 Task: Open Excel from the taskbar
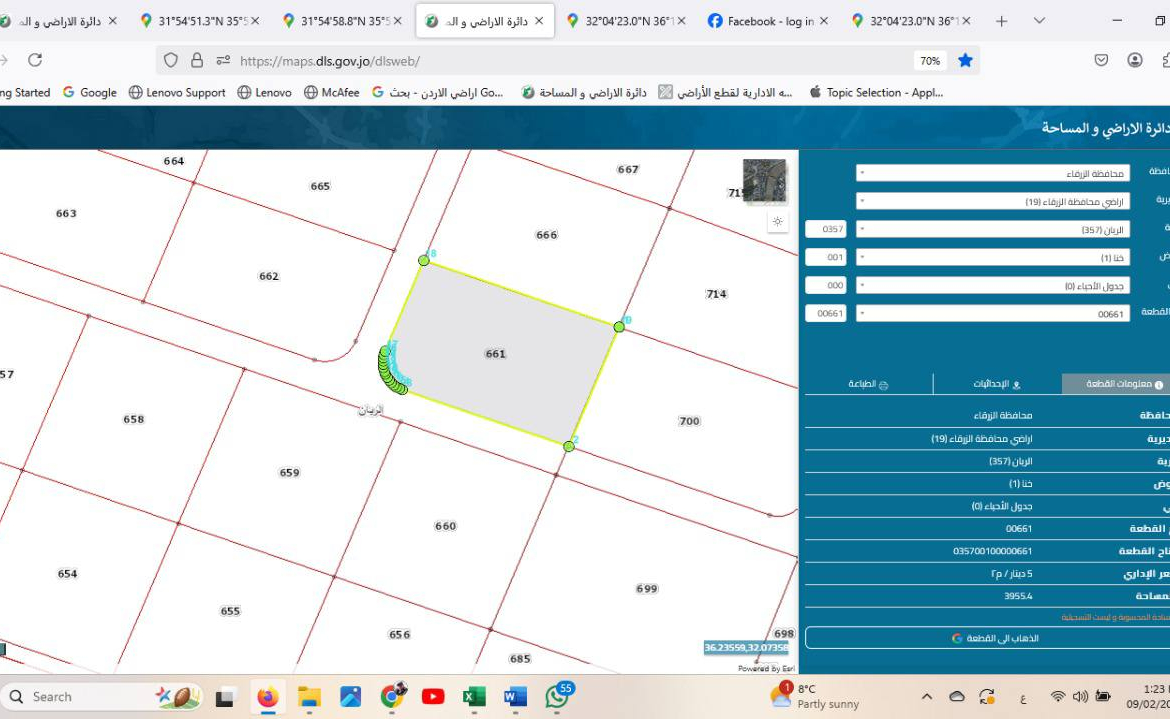[474, 697]
